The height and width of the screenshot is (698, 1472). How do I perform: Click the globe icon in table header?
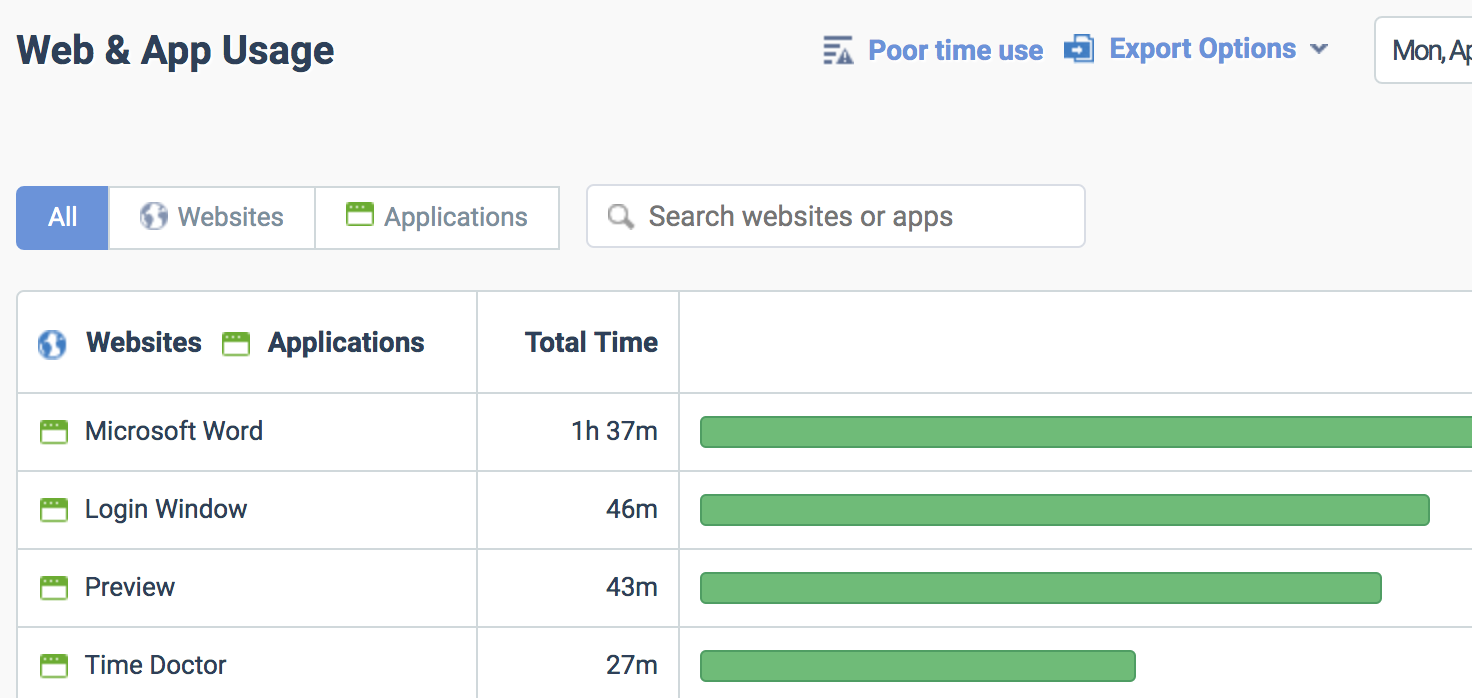coord(52,345)
